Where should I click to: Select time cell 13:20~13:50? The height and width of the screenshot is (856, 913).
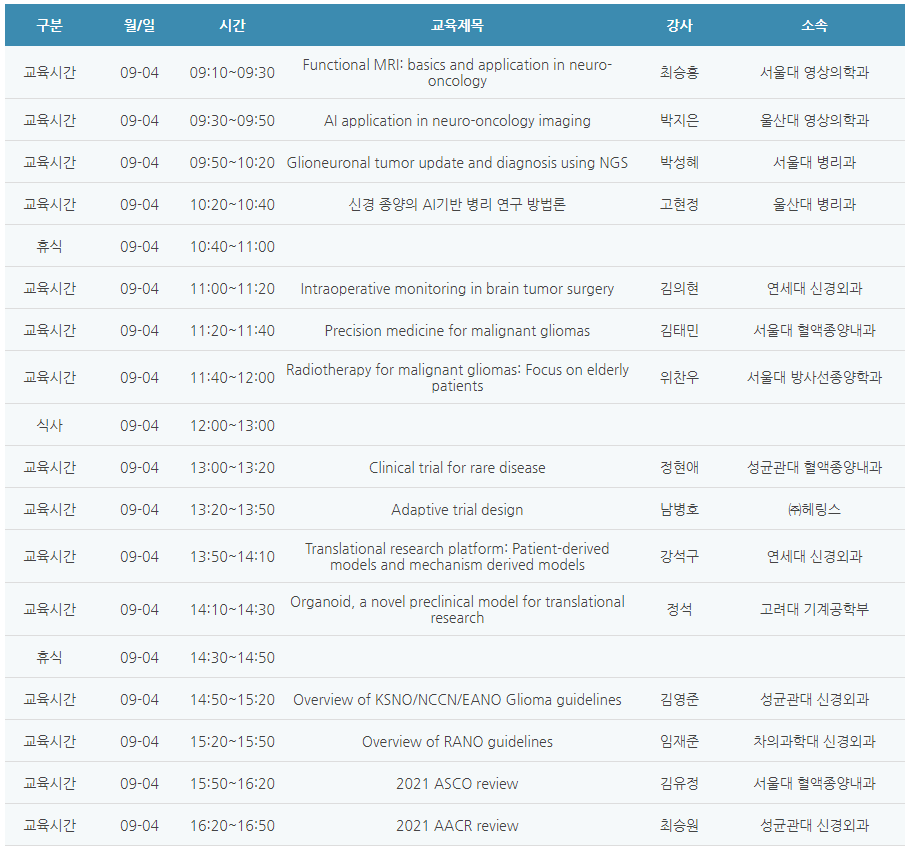(232, 510)
